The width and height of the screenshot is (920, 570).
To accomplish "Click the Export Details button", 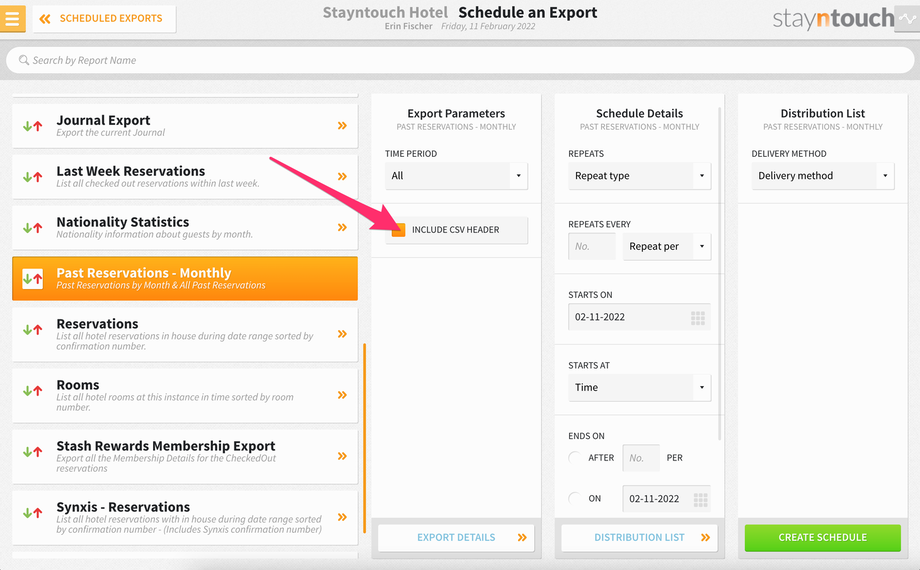I will [456, 538].
